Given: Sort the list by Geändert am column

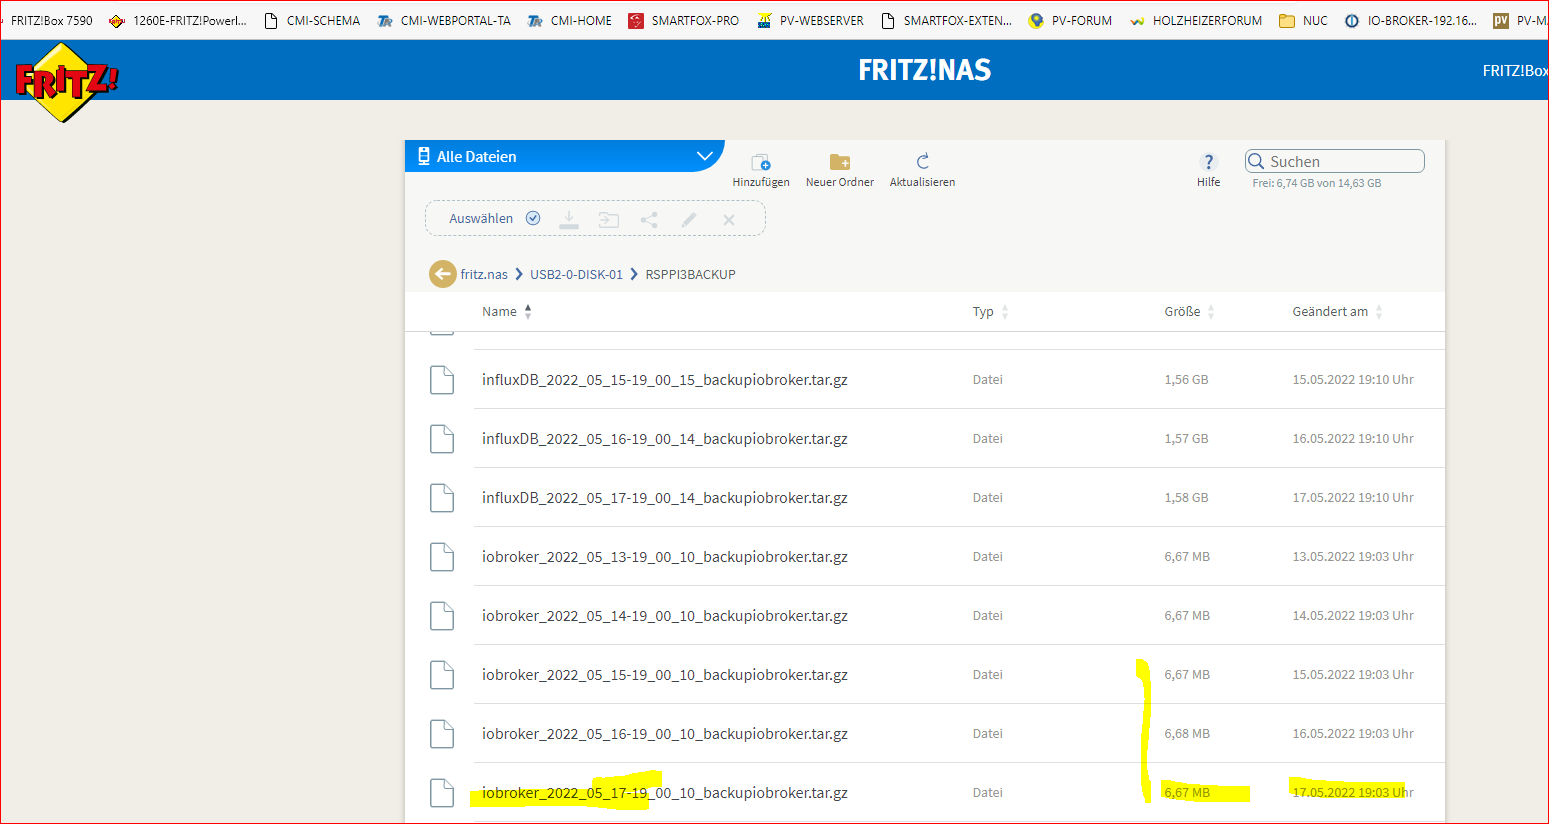Looking at the screenshot, I should click(x=1338, y=312).
